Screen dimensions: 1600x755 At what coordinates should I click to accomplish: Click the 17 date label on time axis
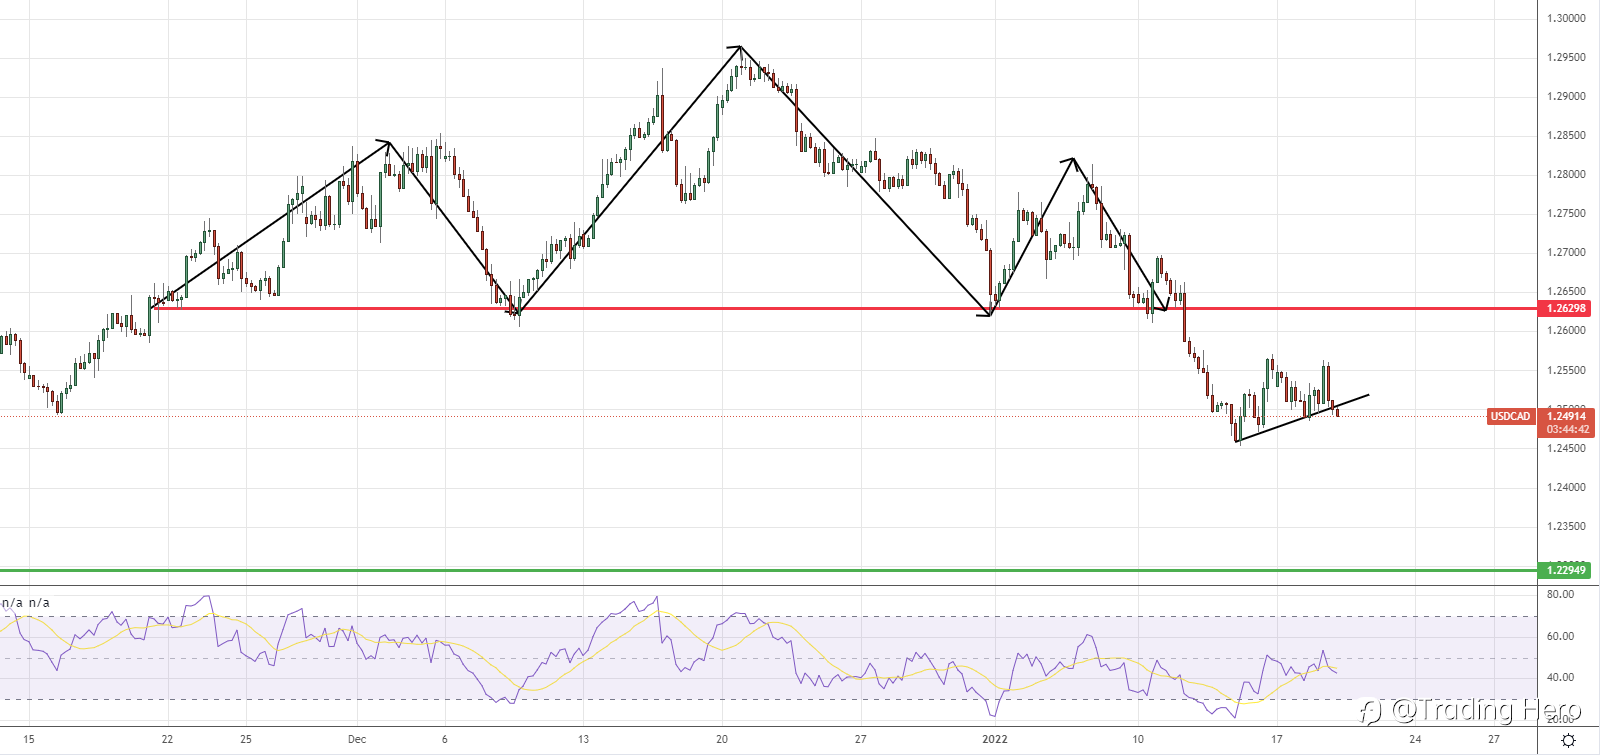point(1277,740)
